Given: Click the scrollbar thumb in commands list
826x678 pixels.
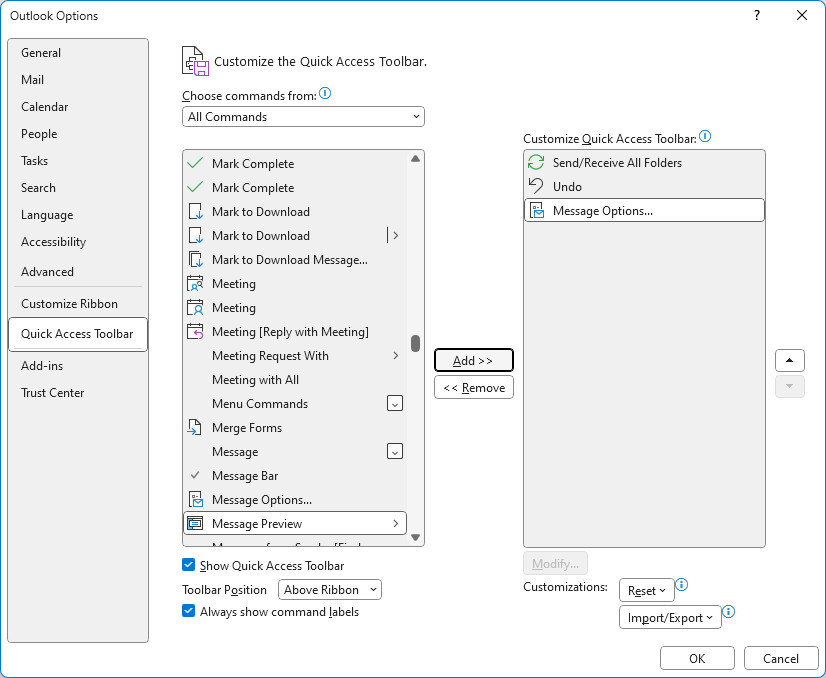Looking at the screenshot, I should 416,343.
